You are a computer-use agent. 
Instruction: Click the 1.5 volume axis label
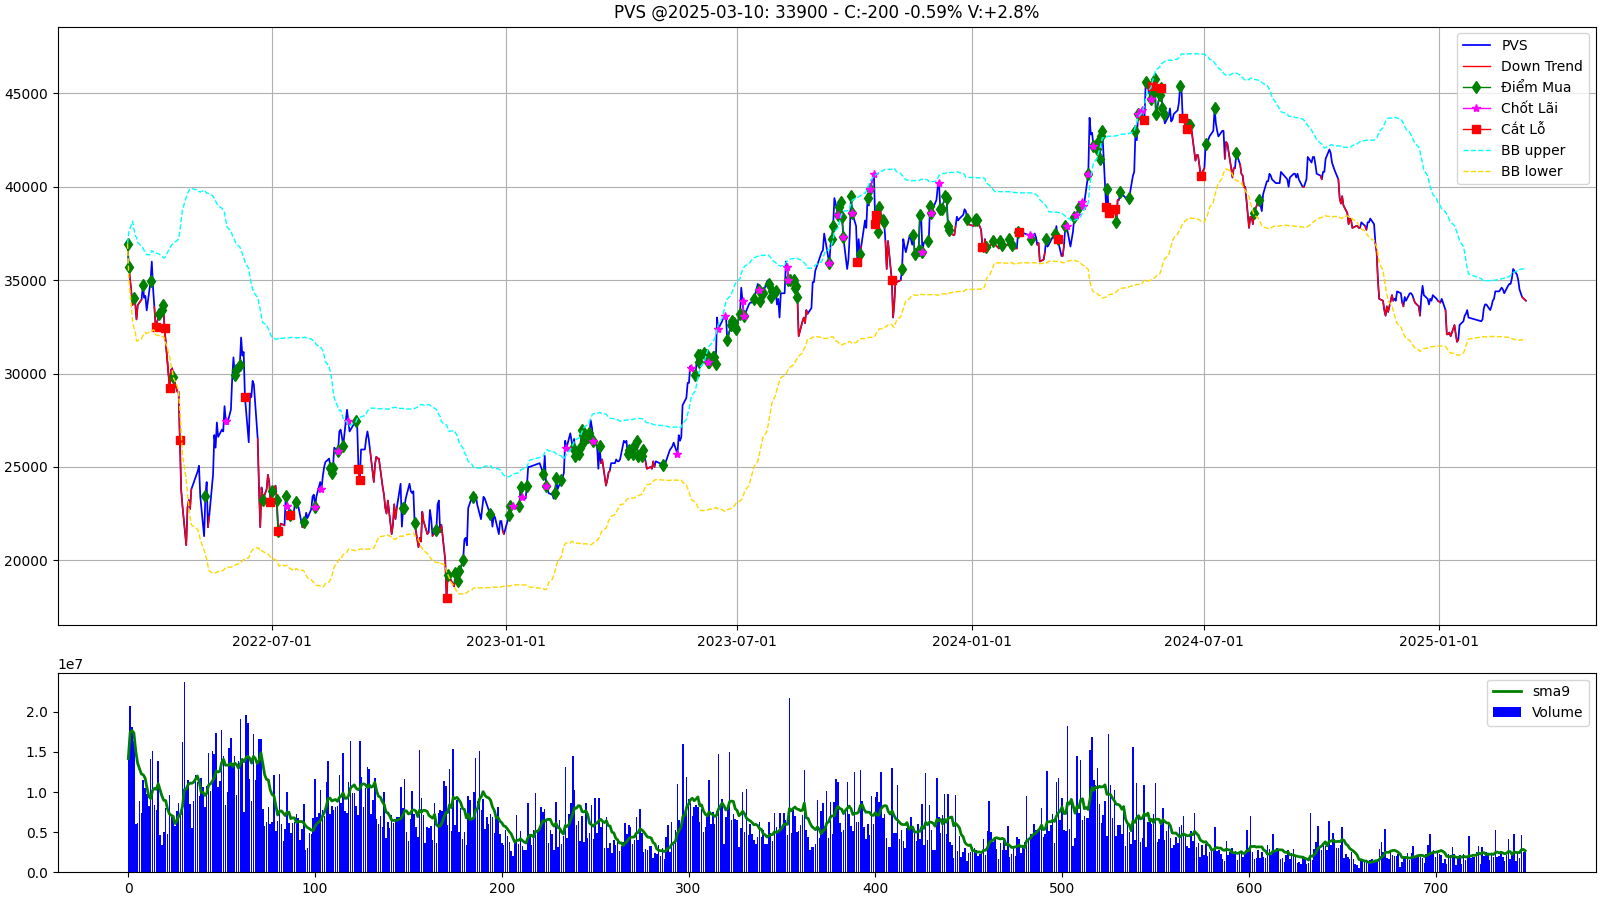click(x=37, y=752)
